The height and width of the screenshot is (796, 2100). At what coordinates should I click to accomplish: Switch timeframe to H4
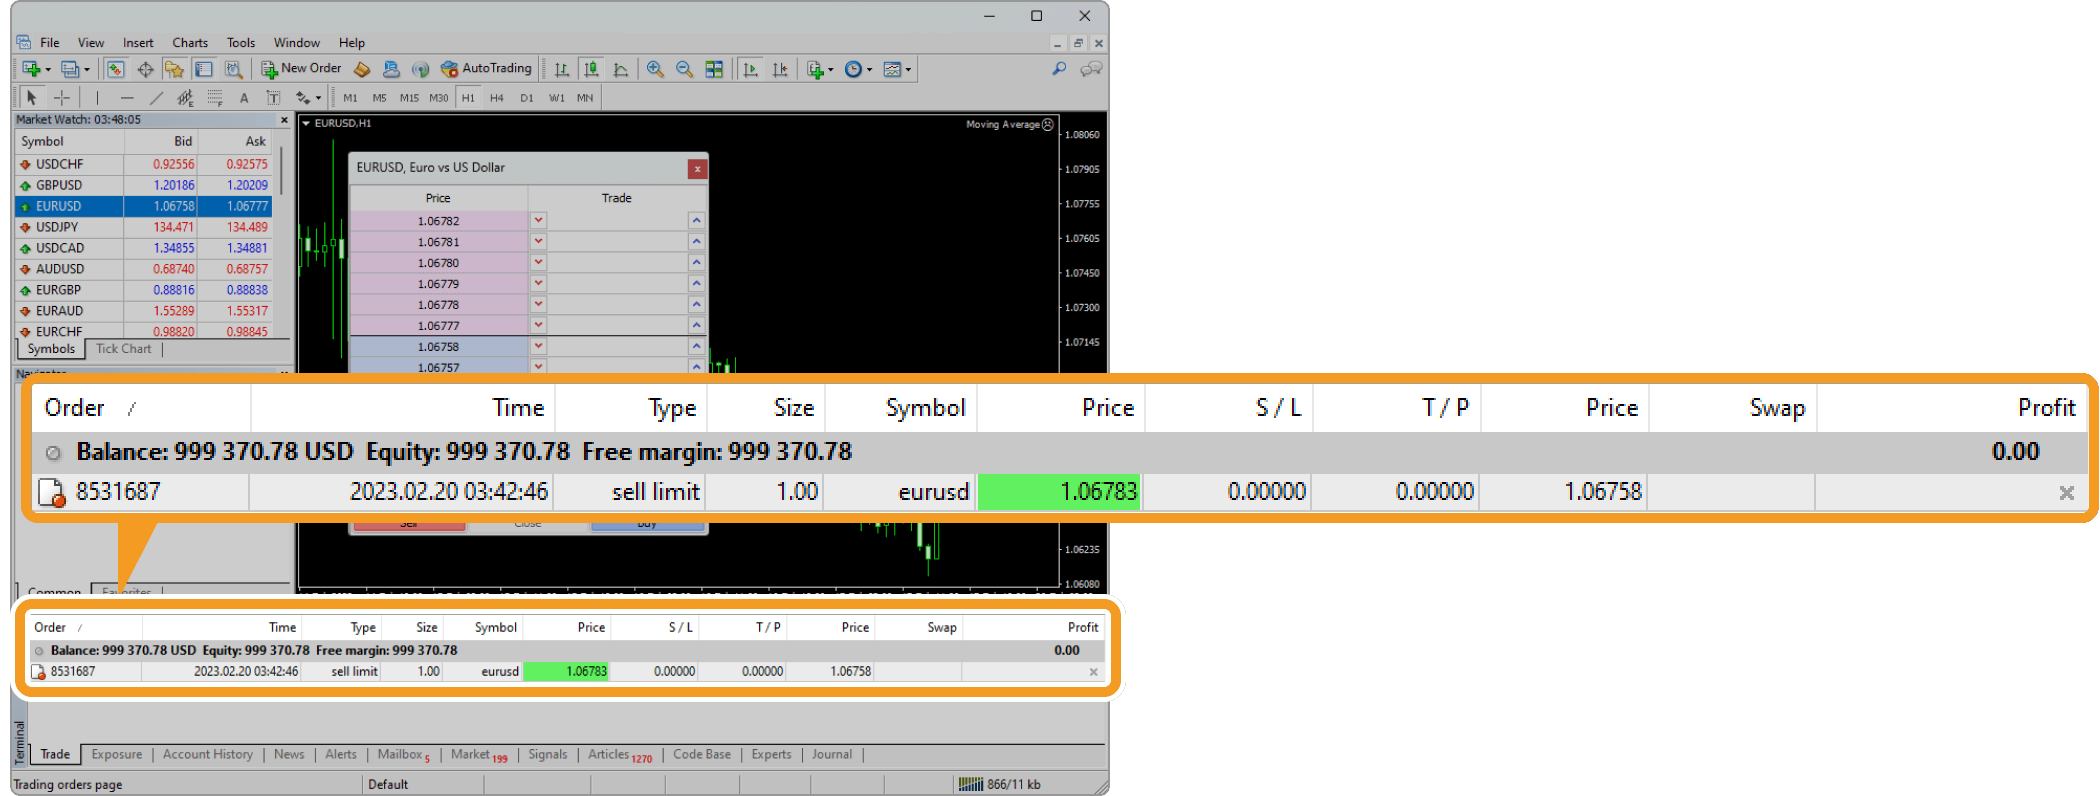(497, 98)
